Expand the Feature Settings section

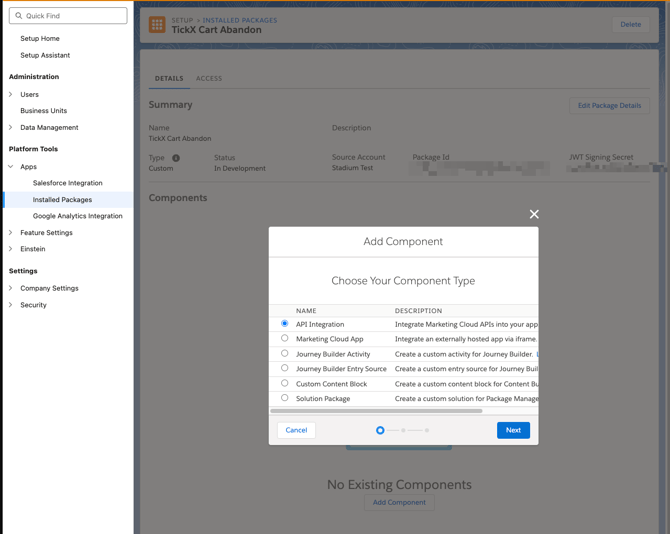click(x=11, y=233)
